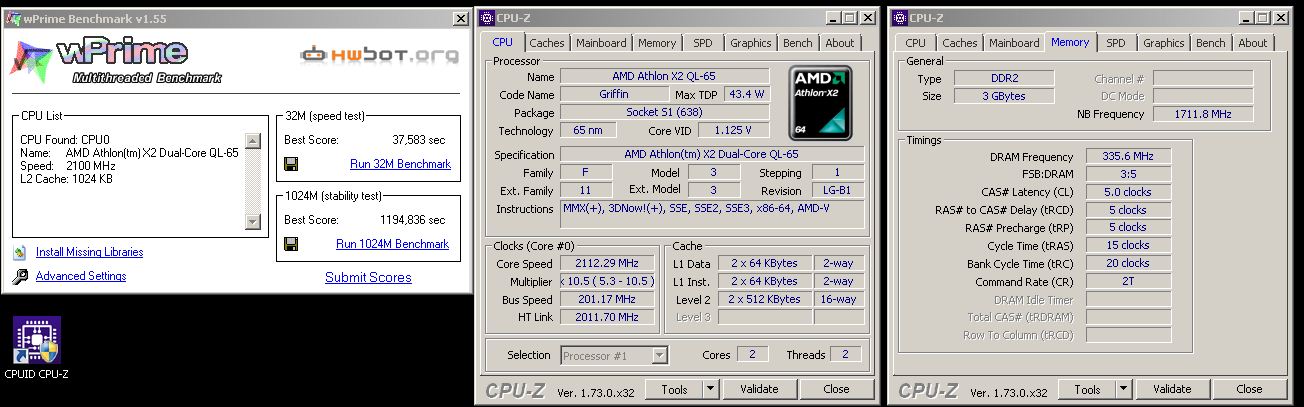
Task: Click the Package value Socket S1 (638)
Action: click(x=664, y=112)
